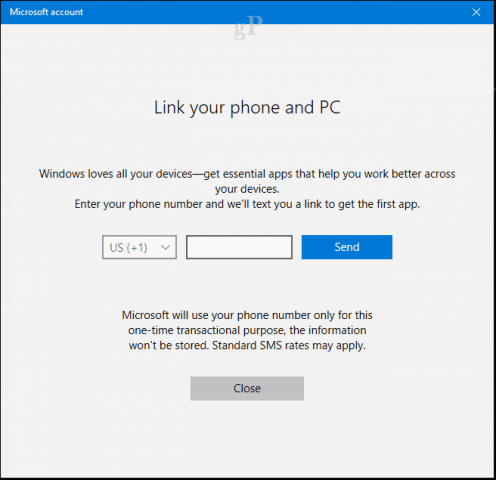Click the Windows loves all your devices sentence

[x=247, y=174]
